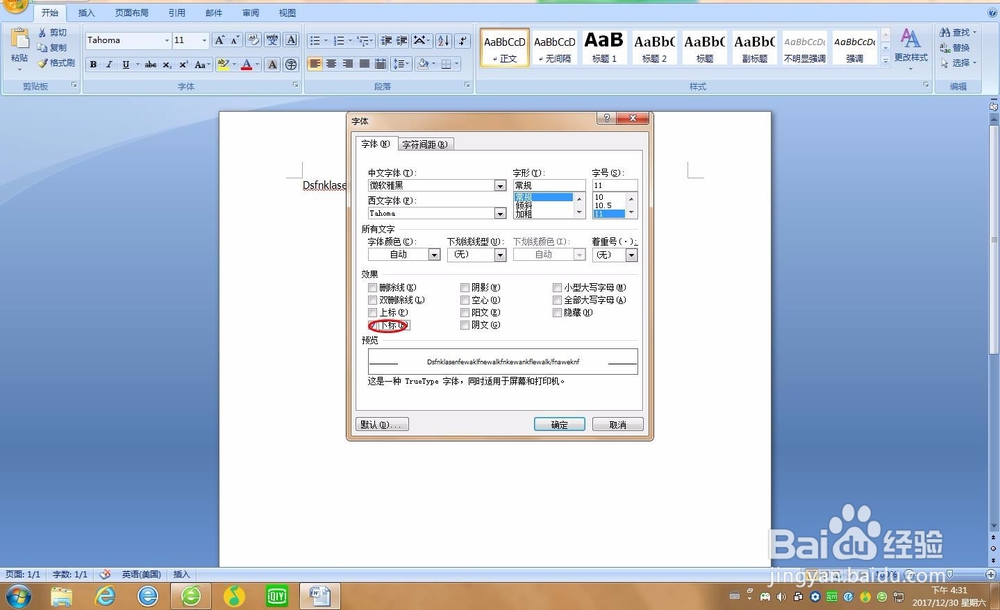Screen dimensions: 1000x610
Task: Click the Format Painter icon
Action: 42,63
